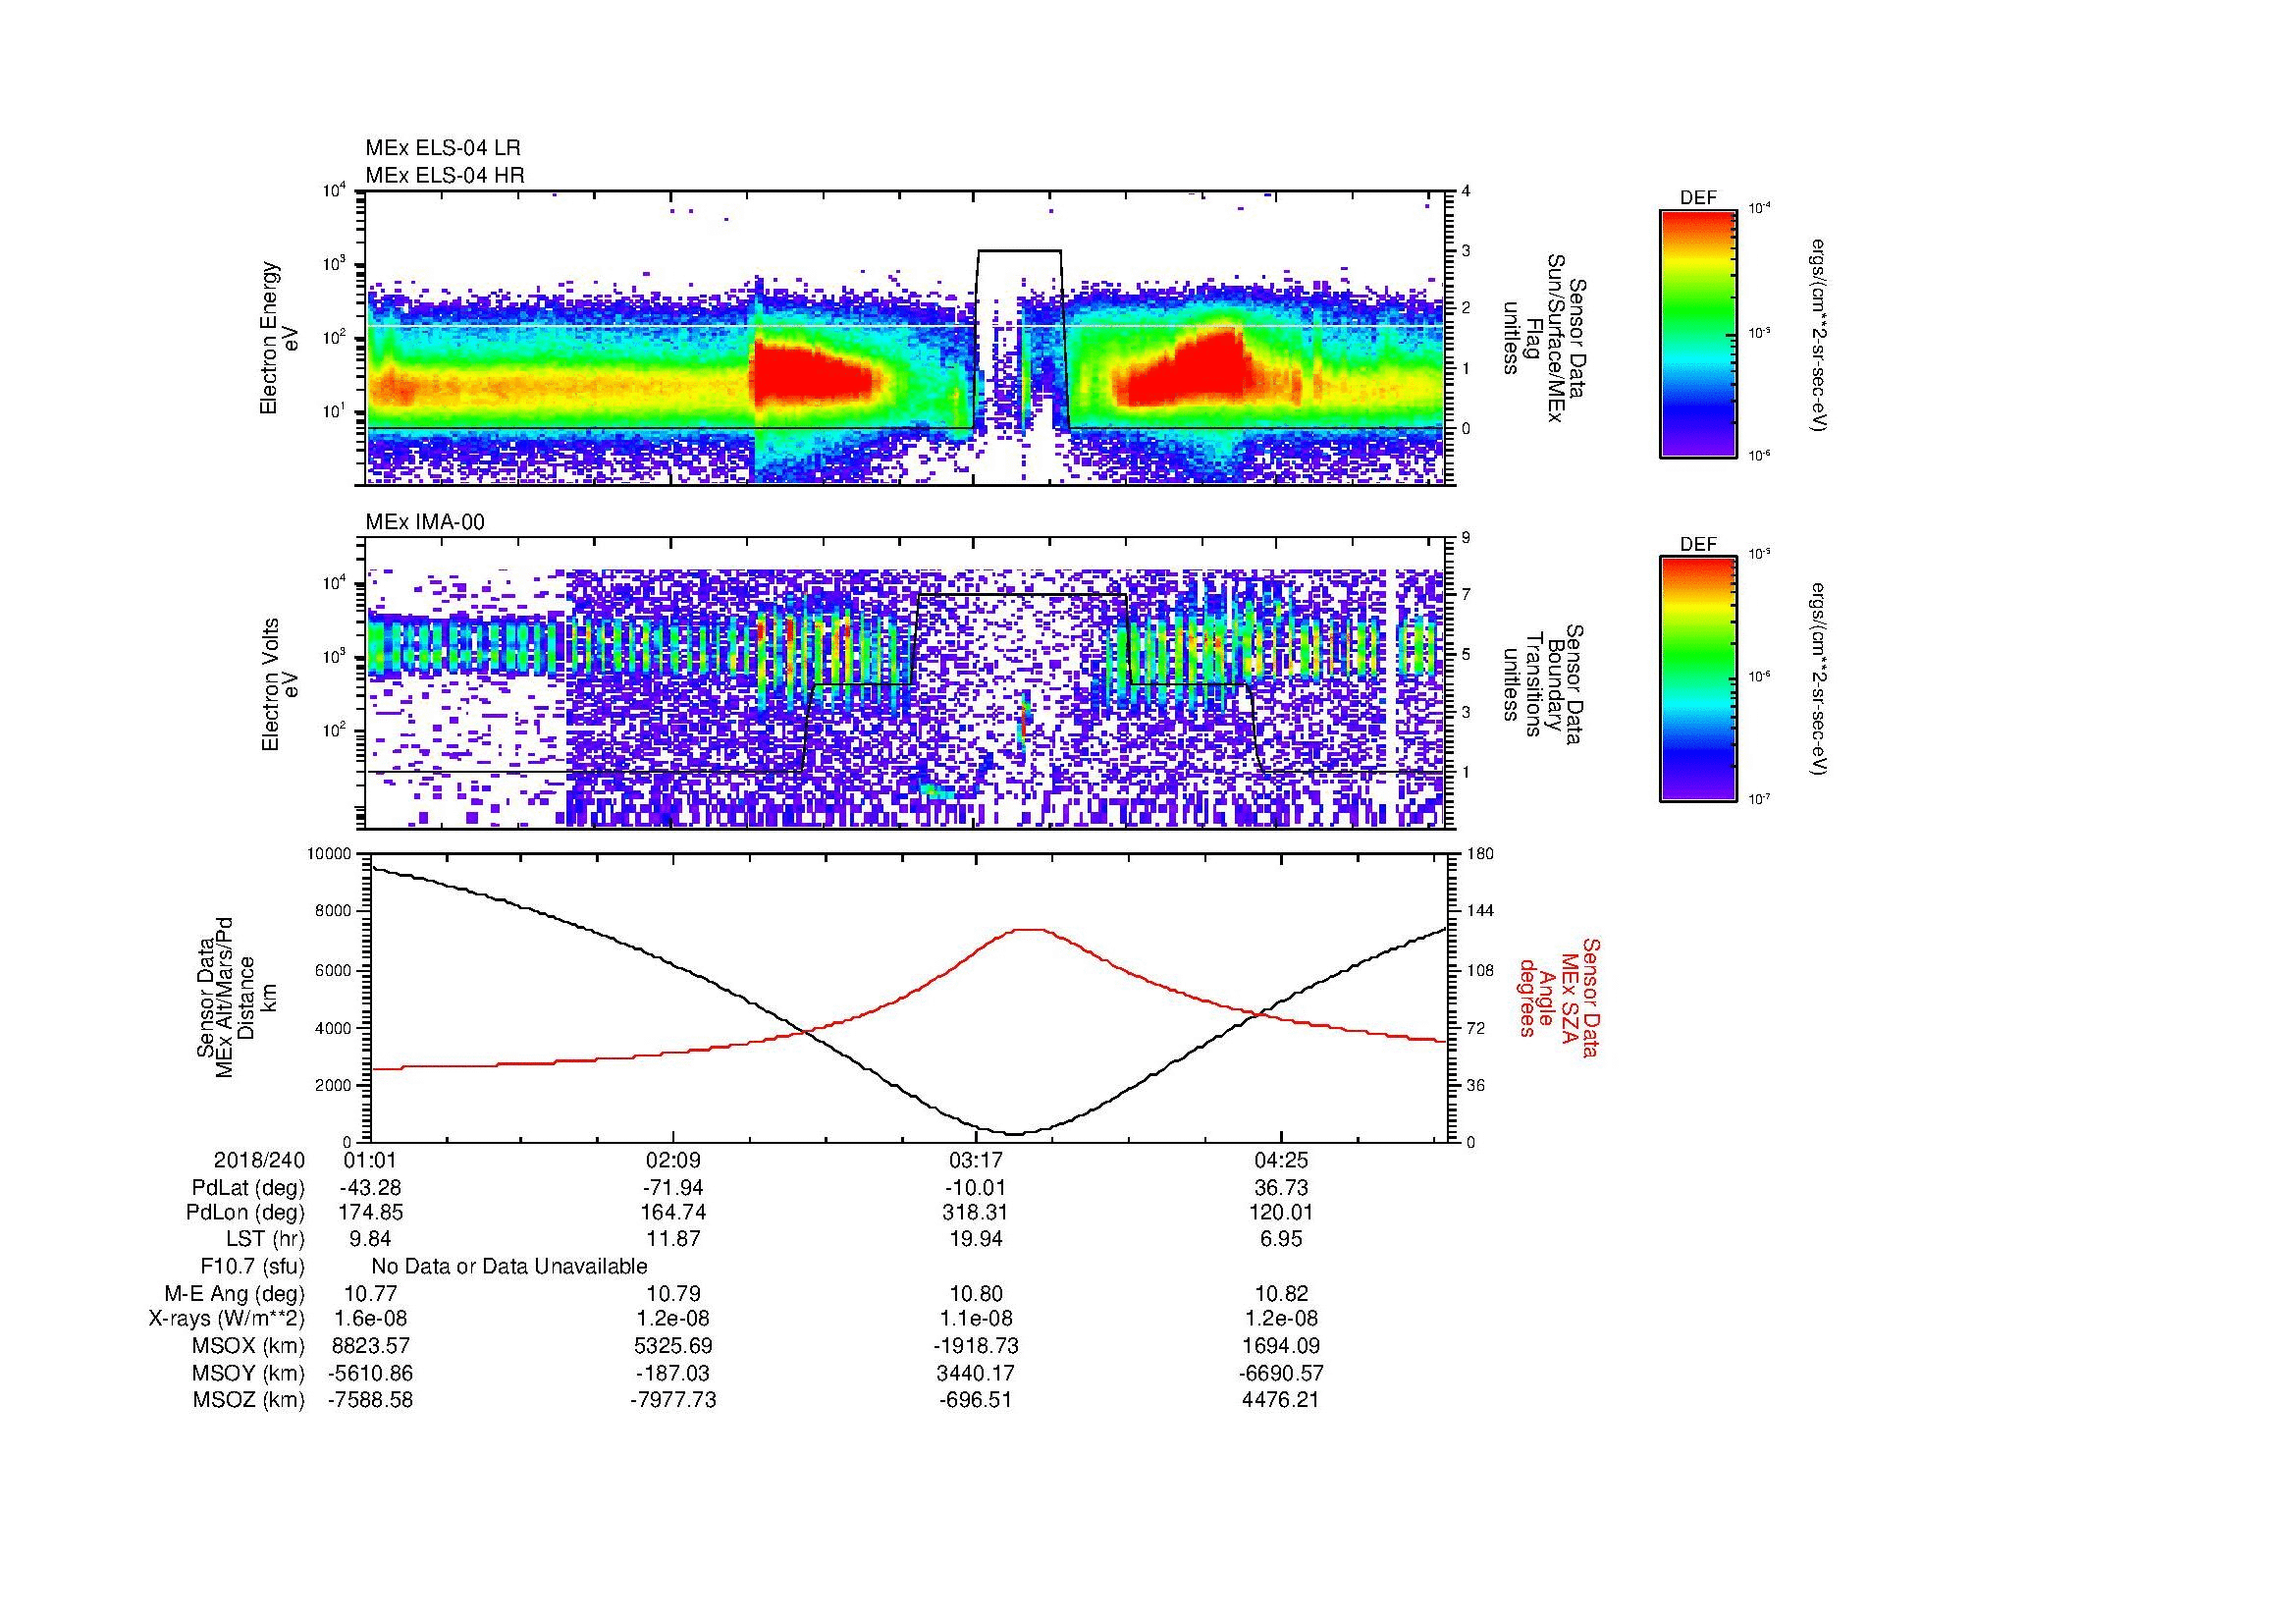The height and width of the screenshot is (1623, 2296).
Task: Click the altitude curve minimum in bottom plot
Action: coord(1013,1134)
